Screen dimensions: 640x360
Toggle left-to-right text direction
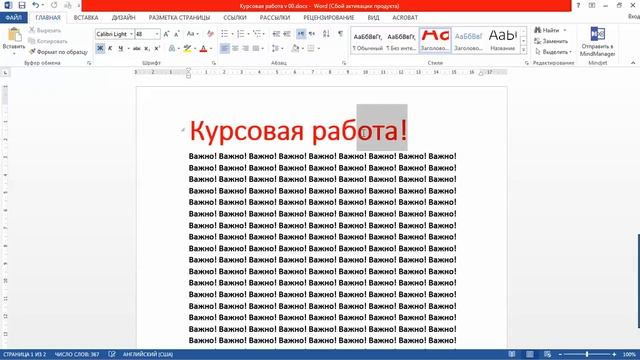coord(301,34)
